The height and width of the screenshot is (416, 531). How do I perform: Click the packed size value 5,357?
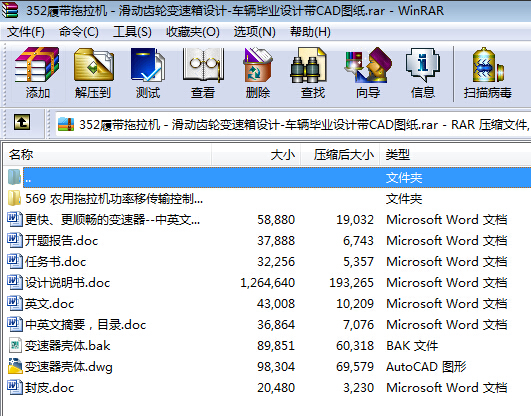(x=358, y=262)
